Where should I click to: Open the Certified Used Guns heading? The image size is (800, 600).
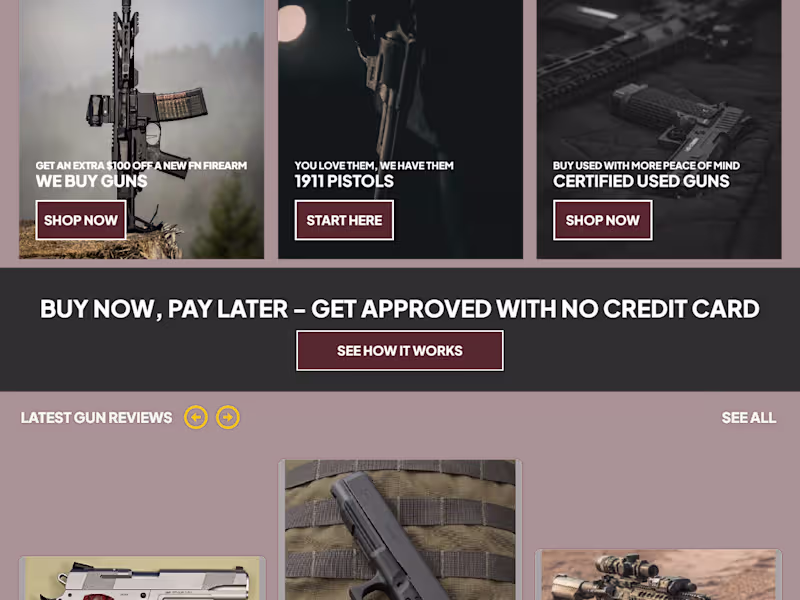click(641, 181)
